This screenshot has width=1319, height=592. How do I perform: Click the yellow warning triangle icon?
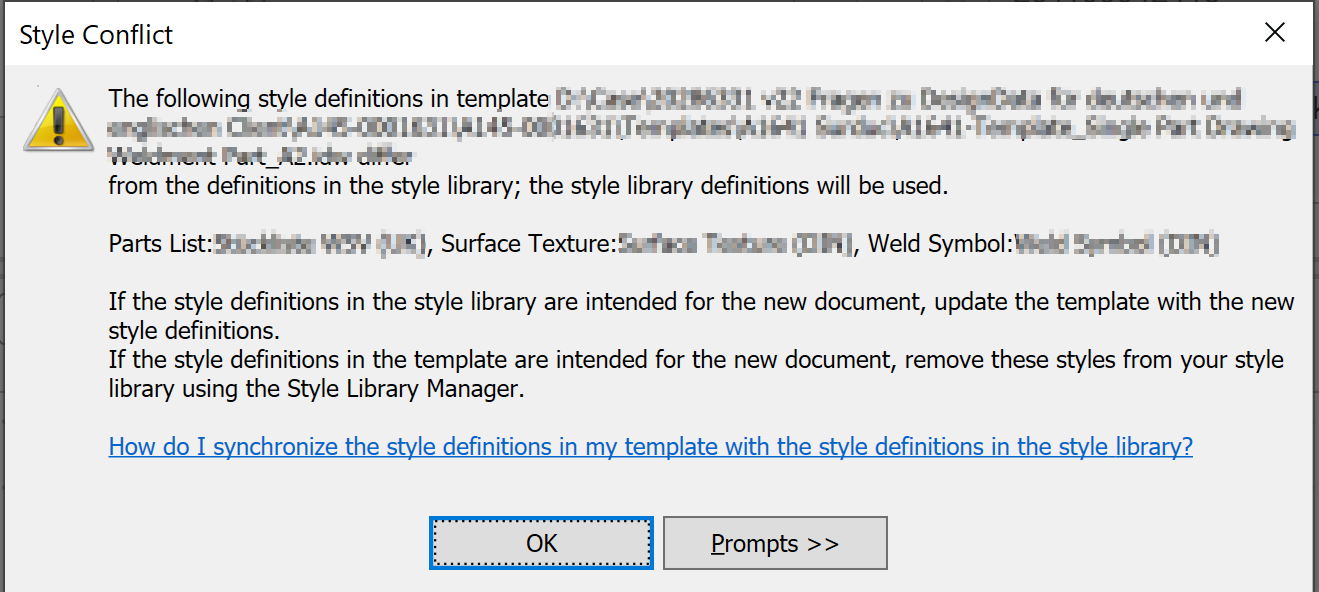(59, 121)
